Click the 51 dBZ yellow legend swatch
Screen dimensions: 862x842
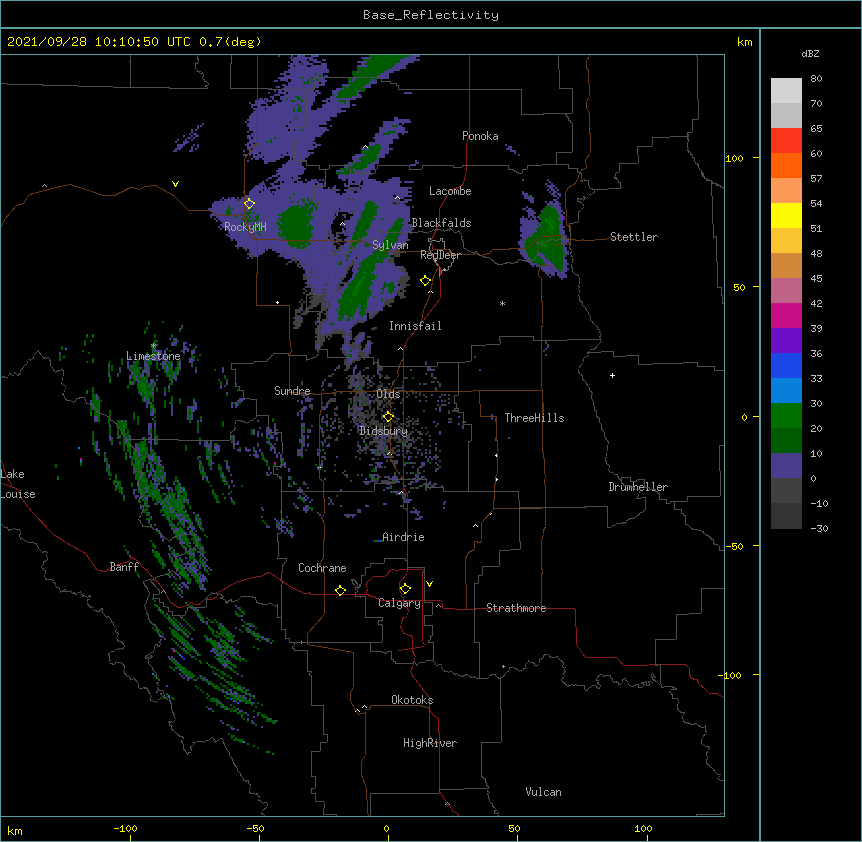[x=786, y=215]
